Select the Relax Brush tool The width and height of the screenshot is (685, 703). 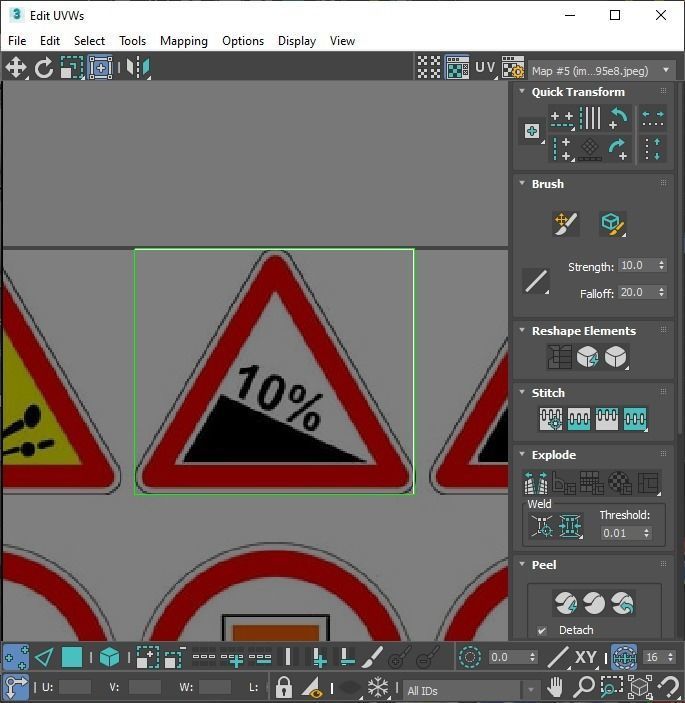[x=613, y=224]
